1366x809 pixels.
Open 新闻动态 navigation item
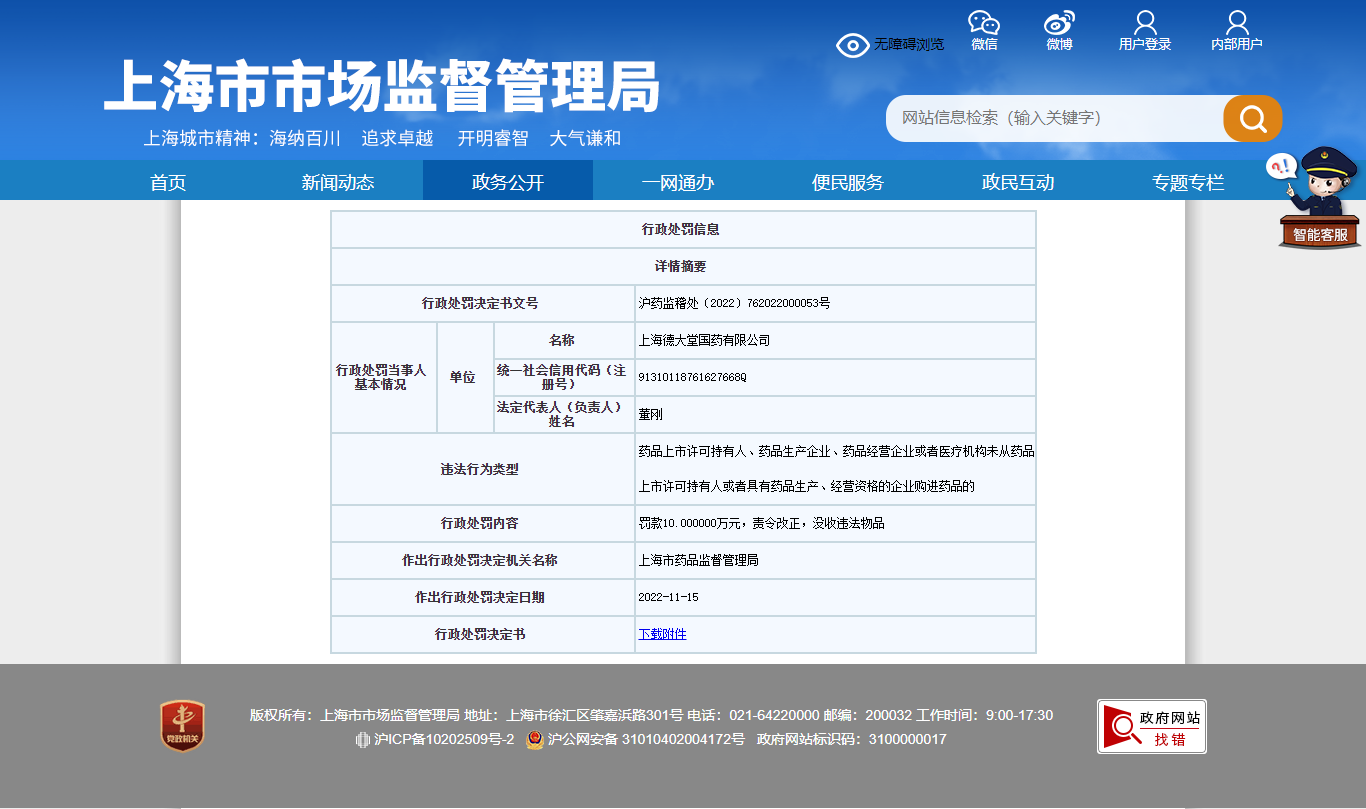(338, 182)
